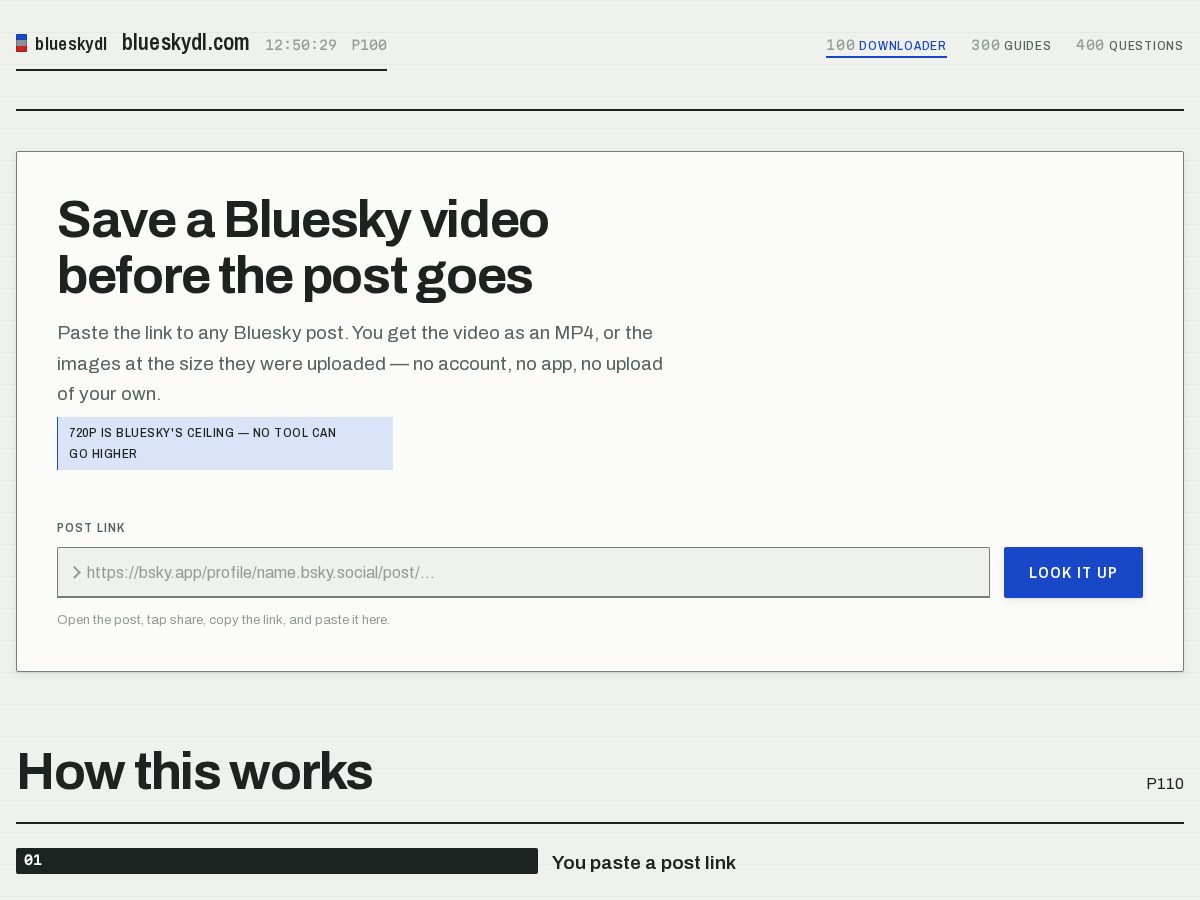Screen dimensions: 1200x900
Task: Click the "Save a Bluesky video" headline
Action: [303, 247]
